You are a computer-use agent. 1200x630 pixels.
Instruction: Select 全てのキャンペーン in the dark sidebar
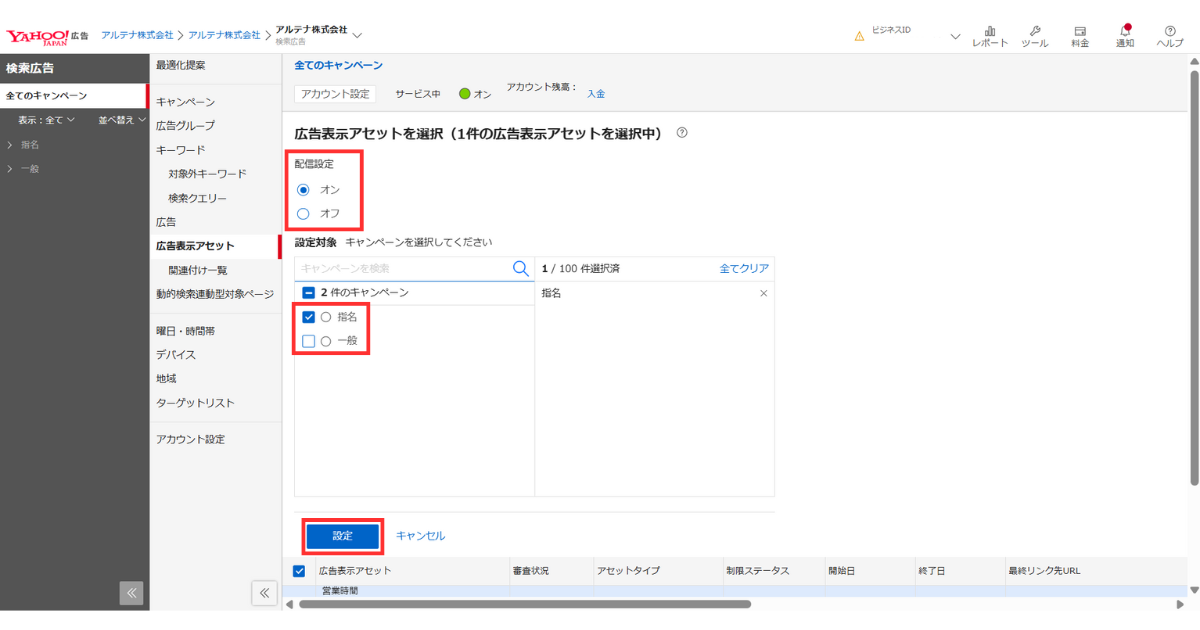(74, 96)
